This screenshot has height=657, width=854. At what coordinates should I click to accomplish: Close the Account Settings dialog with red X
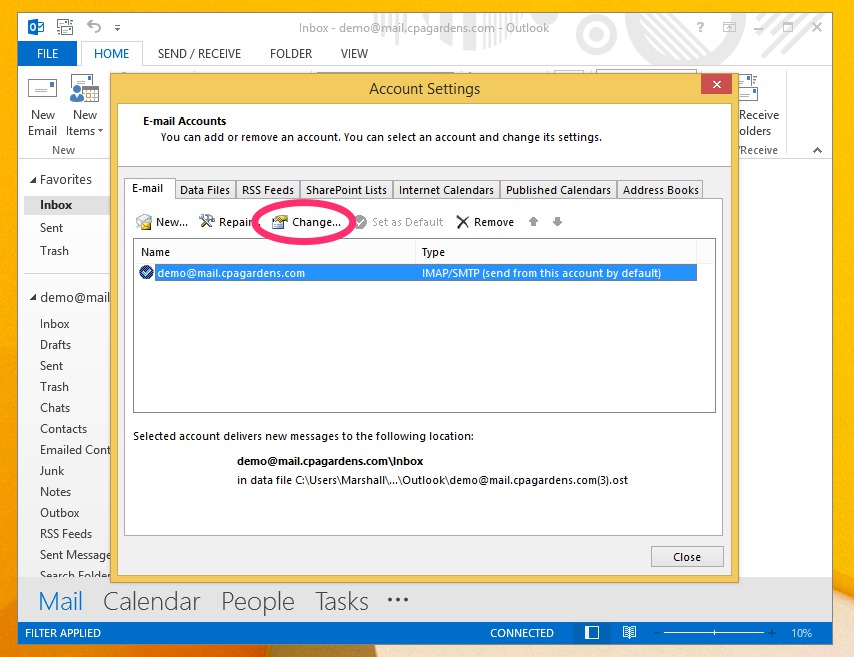tap(716, 84)
